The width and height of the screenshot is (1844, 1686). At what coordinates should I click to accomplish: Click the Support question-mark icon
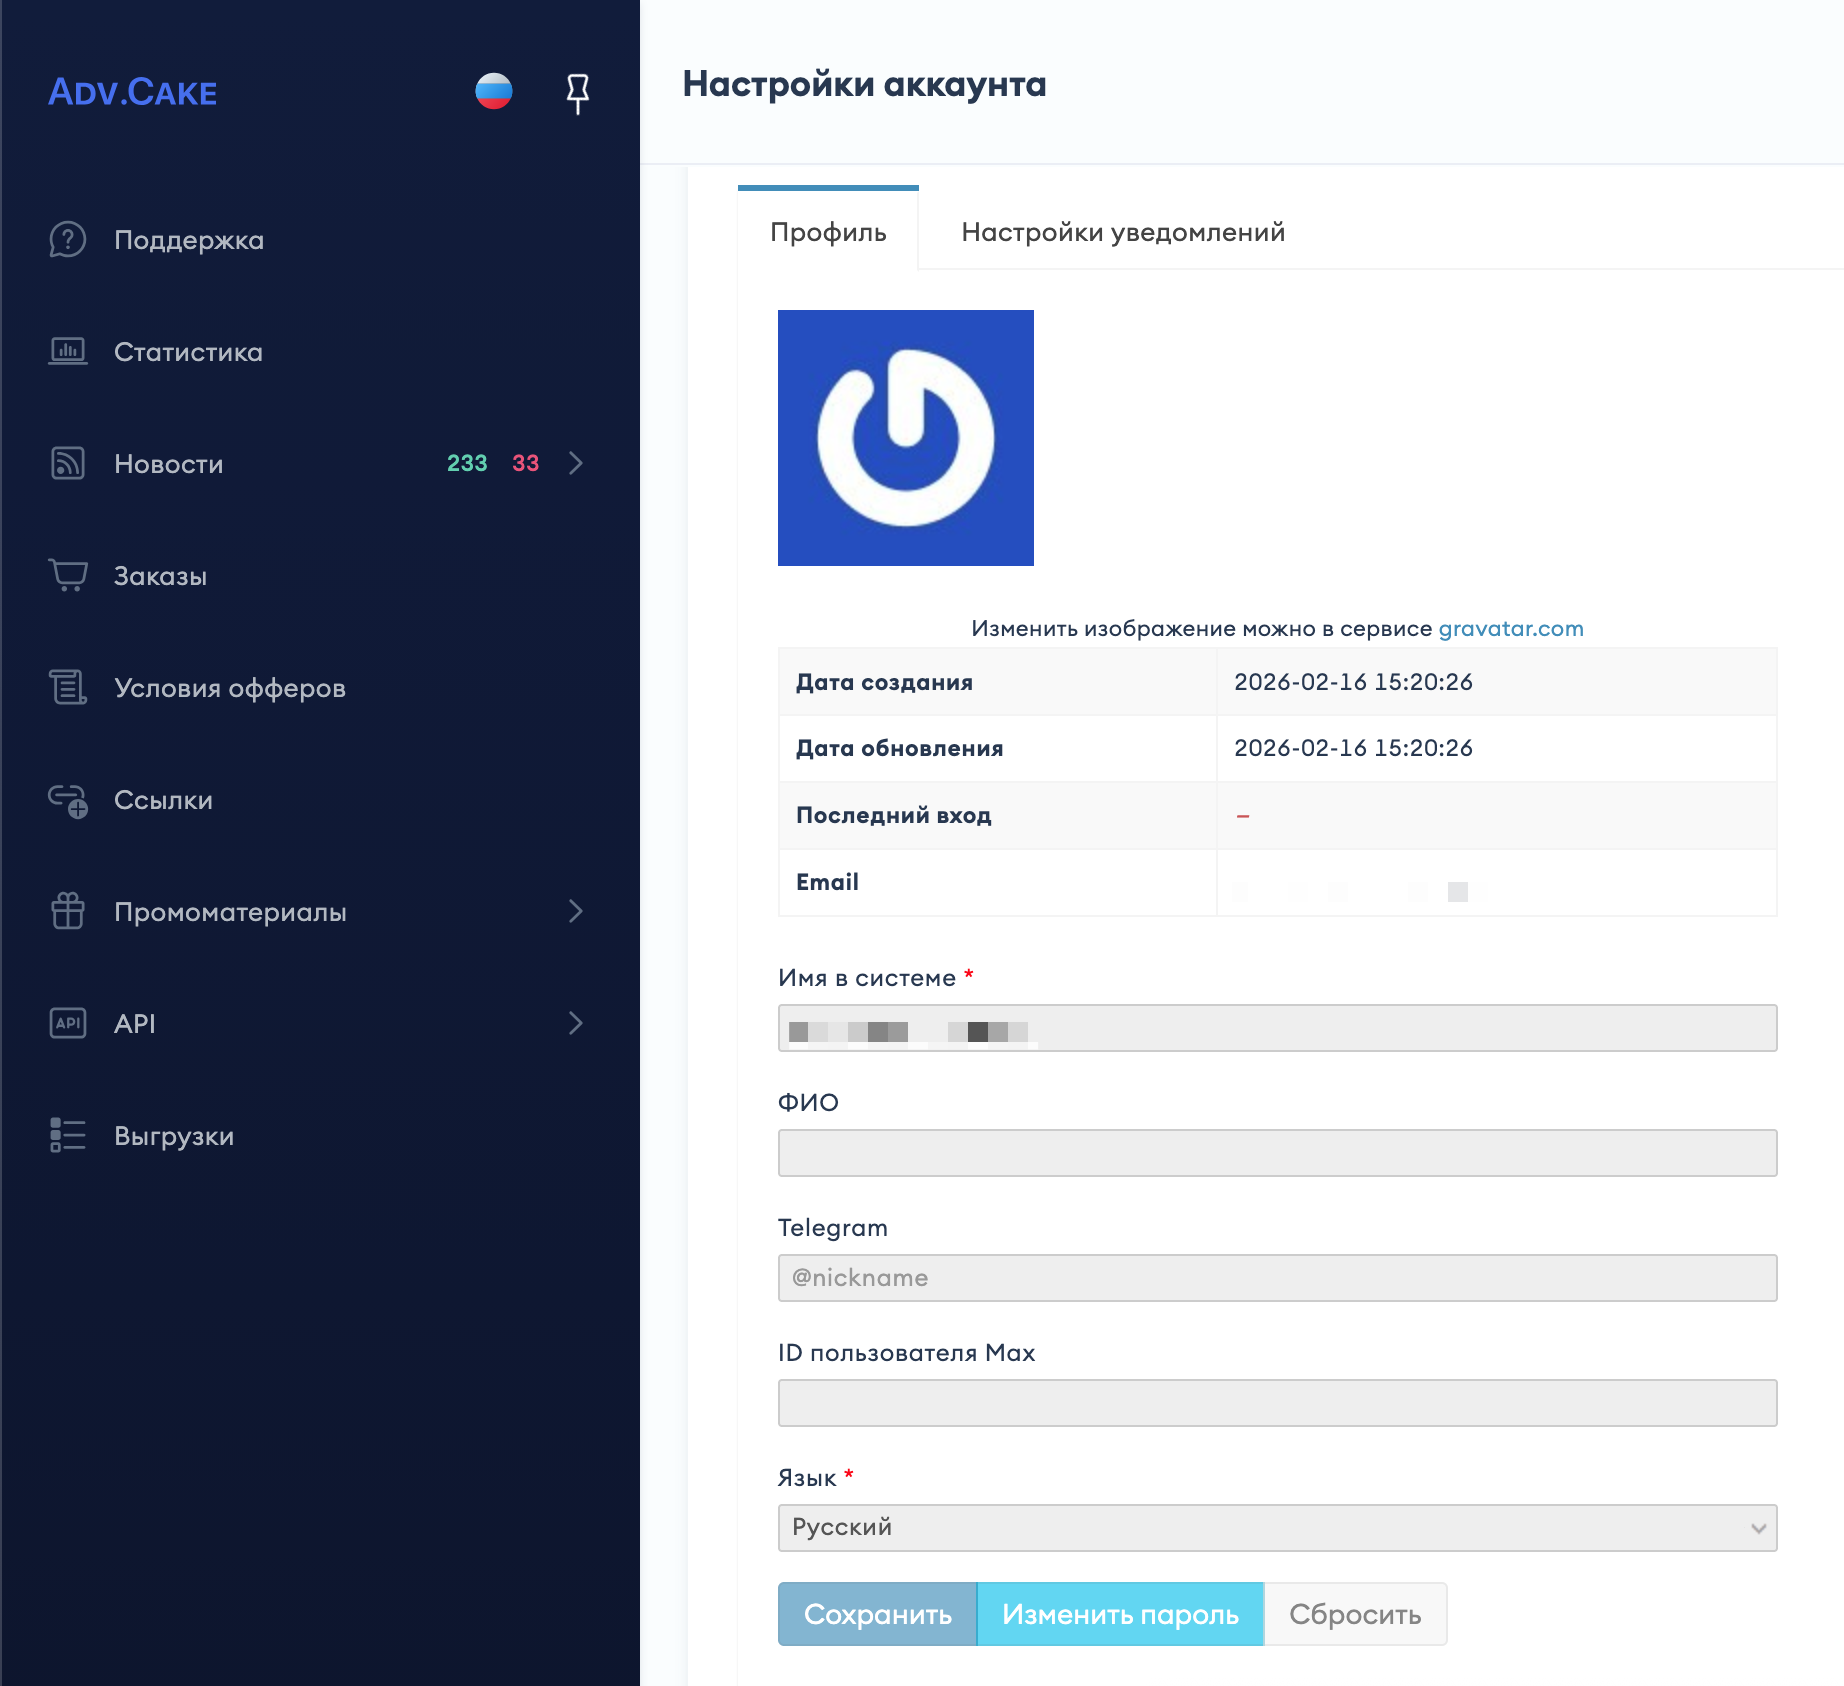click(68, 240)
